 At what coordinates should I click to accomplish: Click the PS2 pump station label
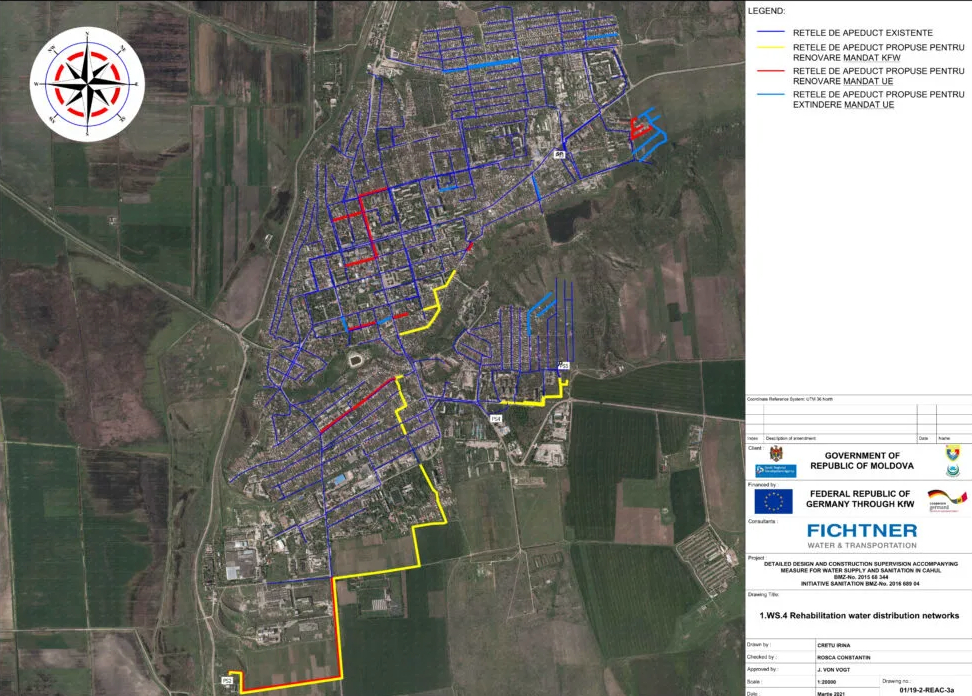pyautogui.click(x=227, y=681)
